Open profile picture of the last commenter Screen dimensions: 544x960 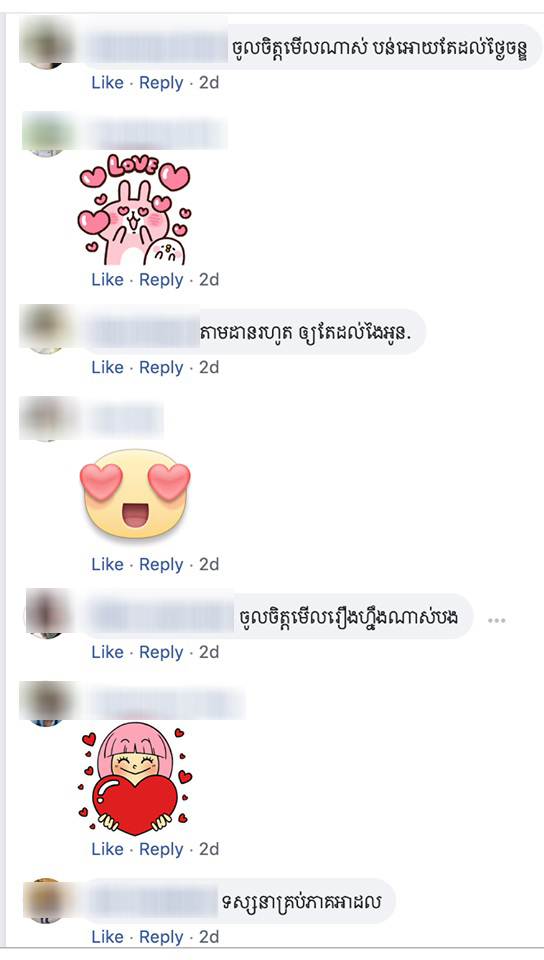coord(46,900)
